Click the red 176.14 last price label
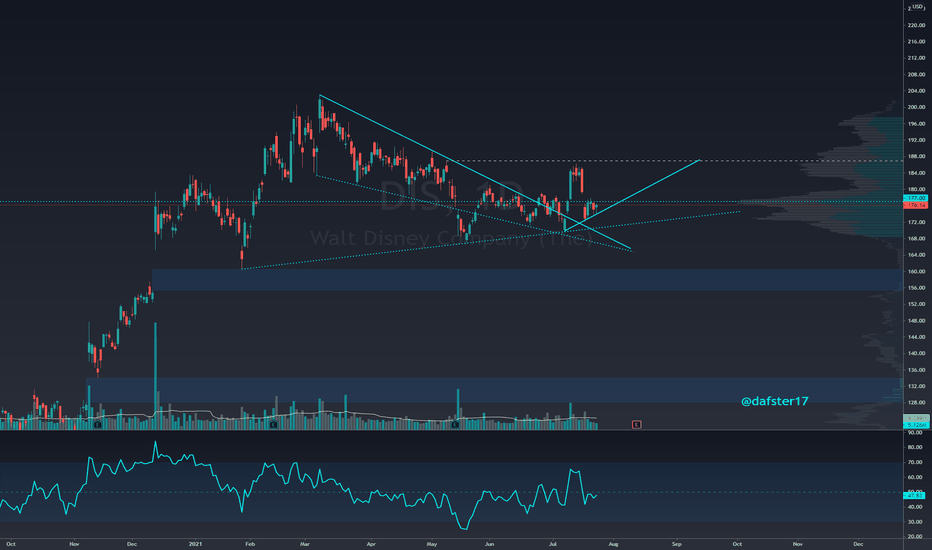 coord(915,205)
